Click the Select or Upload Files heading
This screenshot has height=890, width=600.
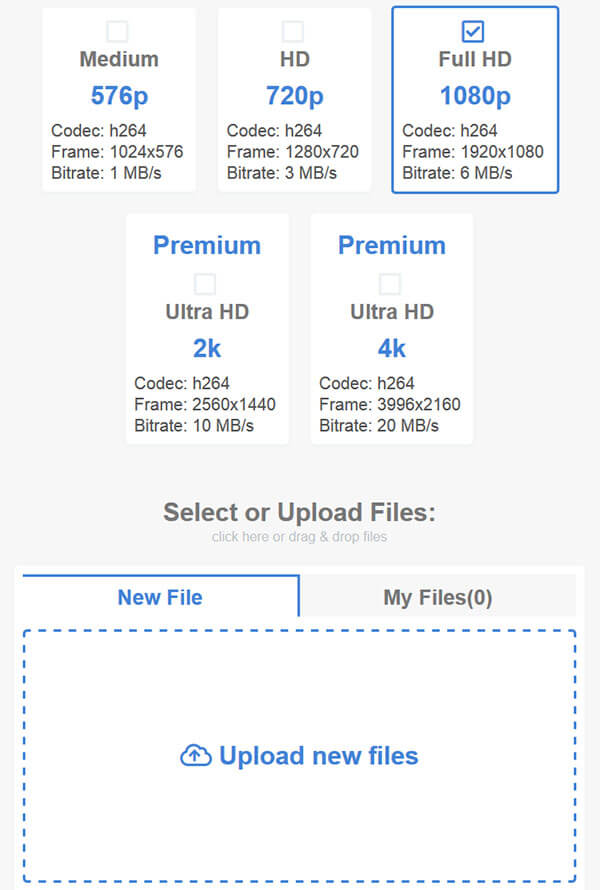pyautogui.click(x=299, y=512)
